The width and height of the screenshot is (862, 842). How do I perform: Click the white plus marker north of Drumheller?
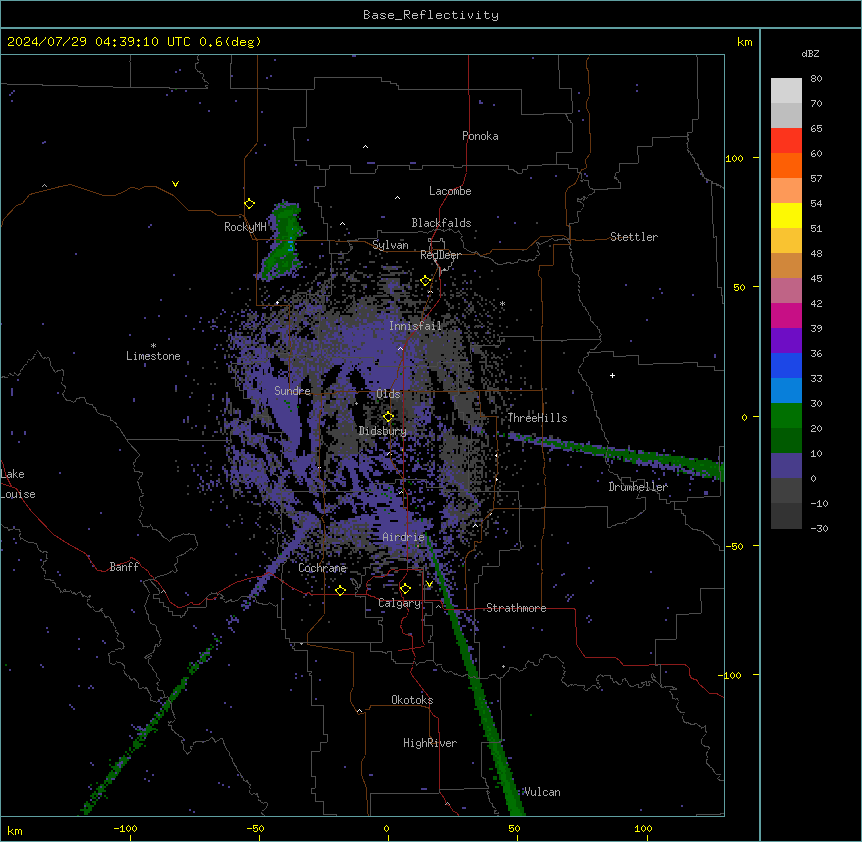pyautogui.click(x=612, y=375)
